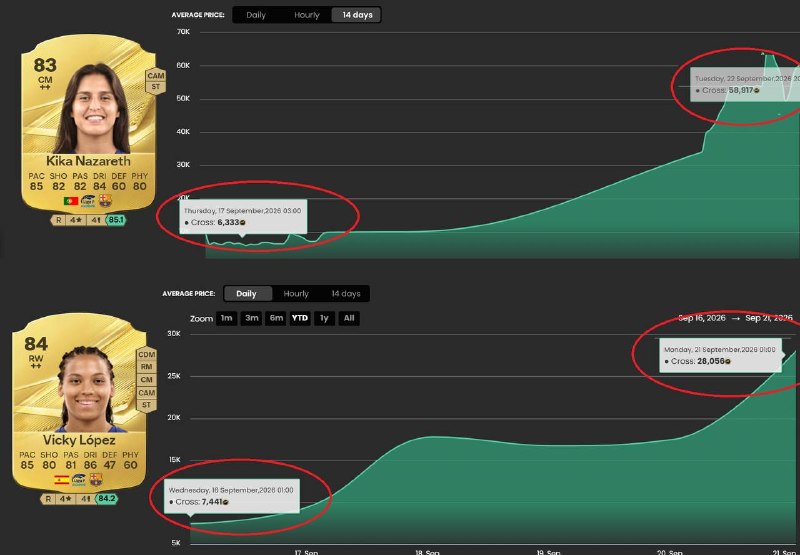Click the 85.1 rating badge under Kika's card
800x555 pixels.
pyautogui.click(x=115, y=220)
